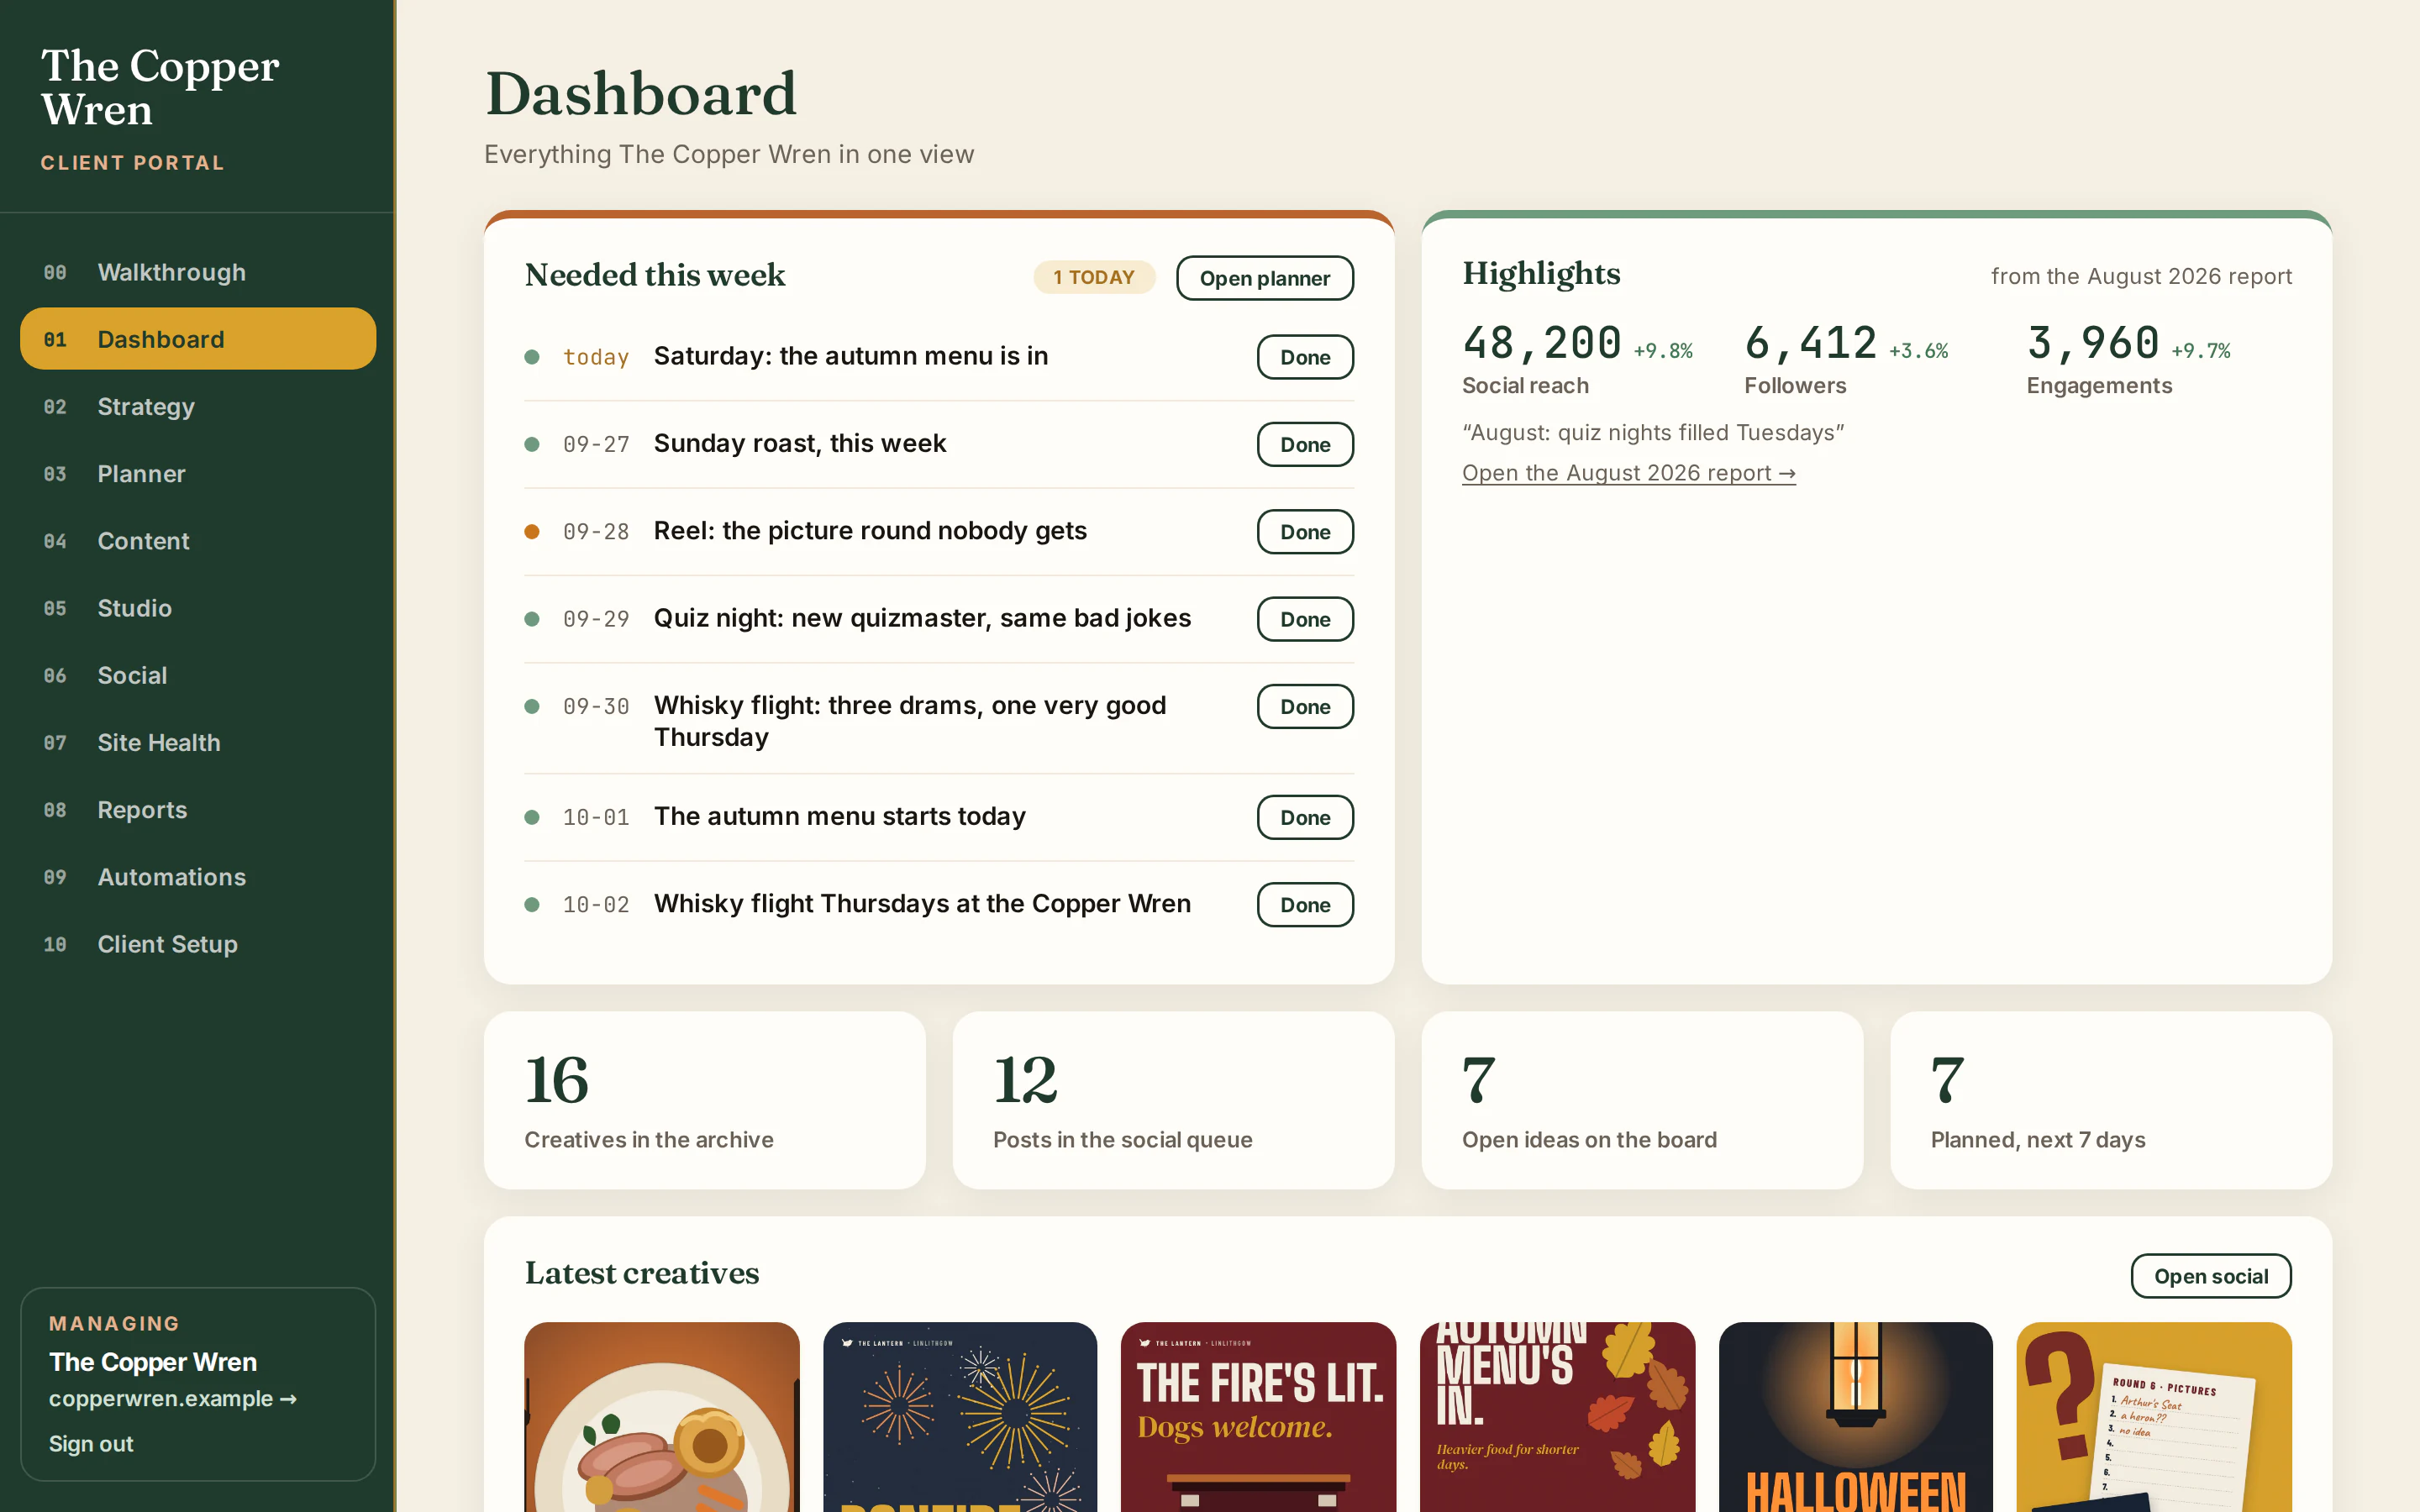Screen dimensions: 2420x1512
Task: Click the 3,960 Engagements figure
Action: tap(2093, 343)
